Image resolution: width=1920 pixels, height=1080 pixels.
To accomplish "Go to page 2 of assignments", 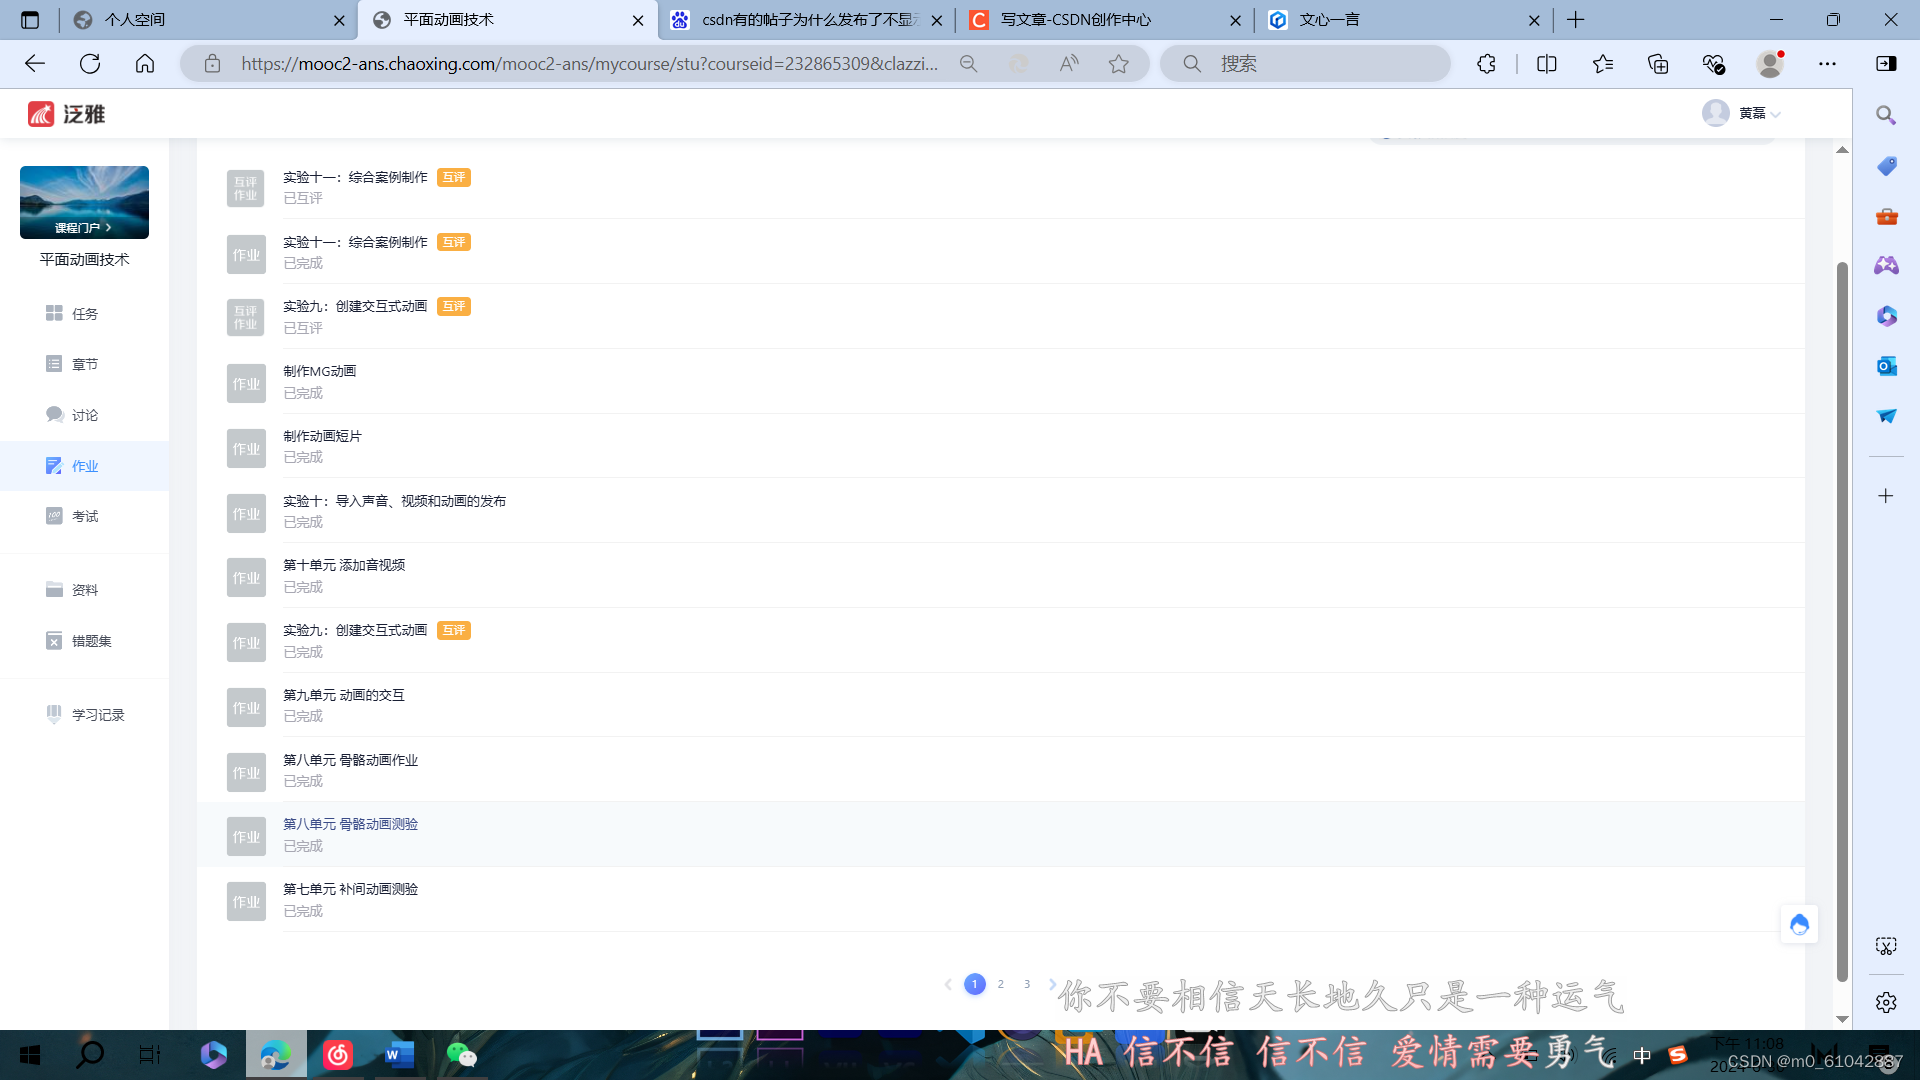I will [x=1000, y=984].
